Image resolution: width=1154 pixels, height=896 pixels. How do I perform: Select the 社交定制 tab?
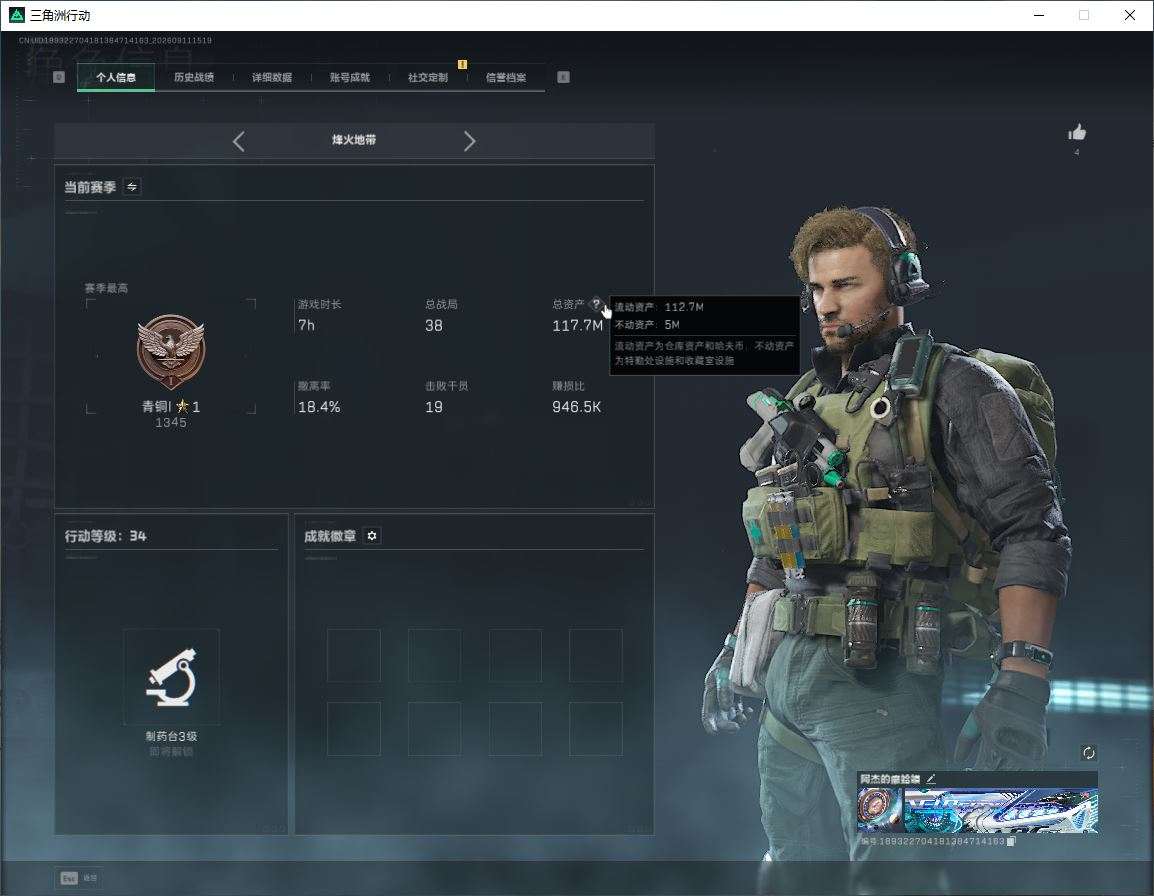click(428, 77)
